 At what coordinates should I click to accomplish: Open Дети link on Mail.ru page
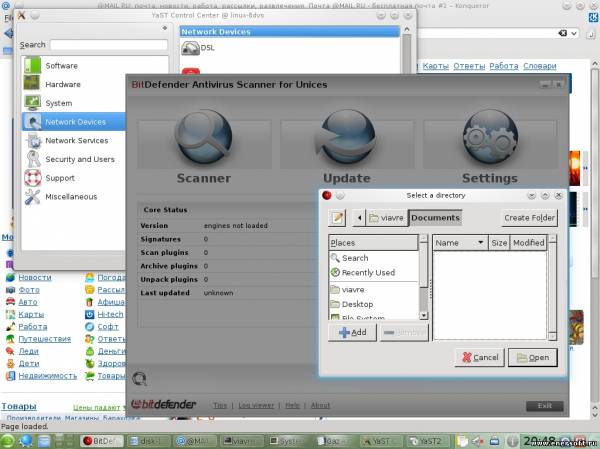pos(29,363)
